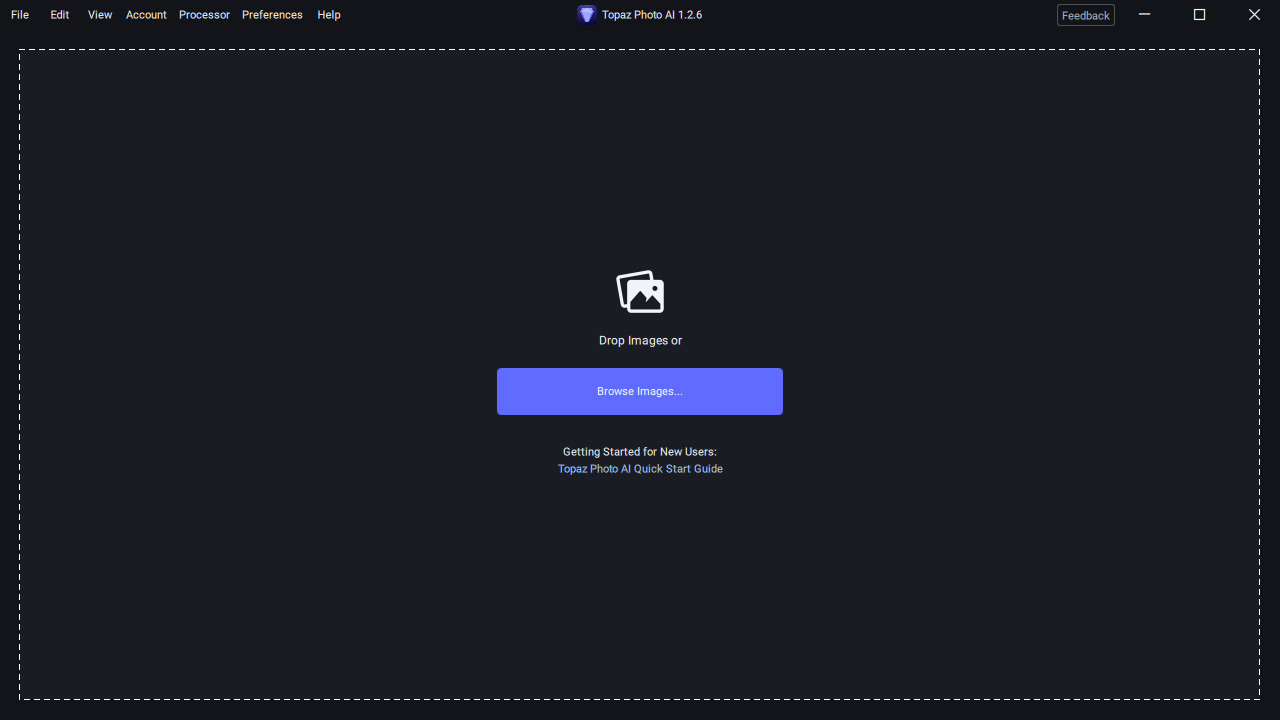Click Getting Started for New Users text
1280x720 pixels.
tap(640, 451)
